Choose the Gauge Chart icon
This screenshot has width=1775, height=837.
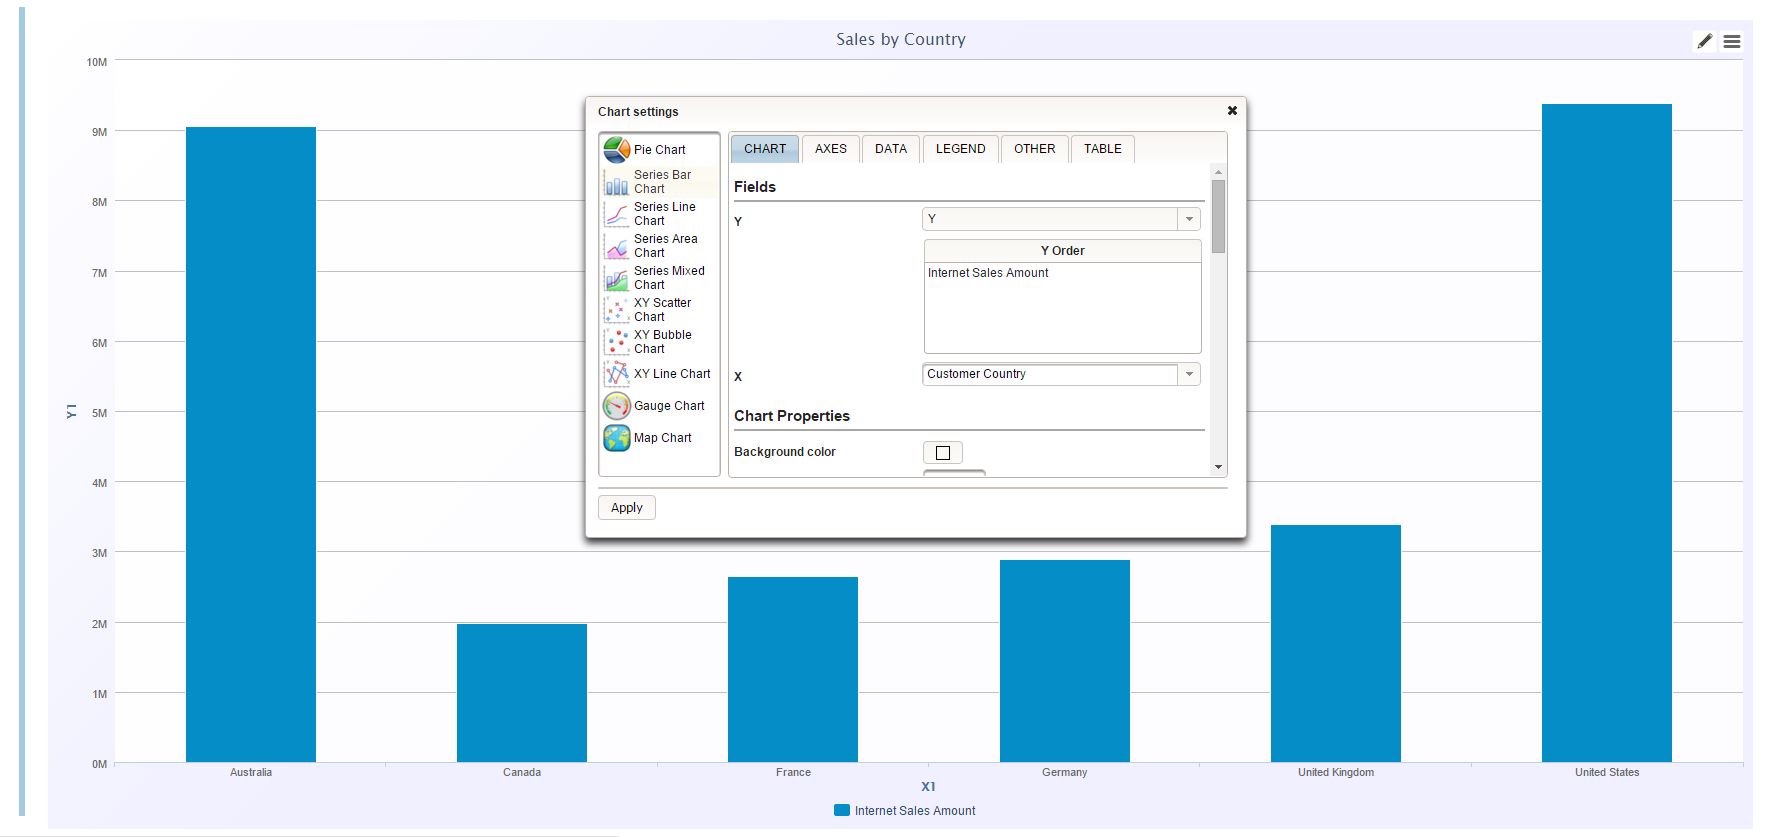pyautogui.click(x=617, y=406)
